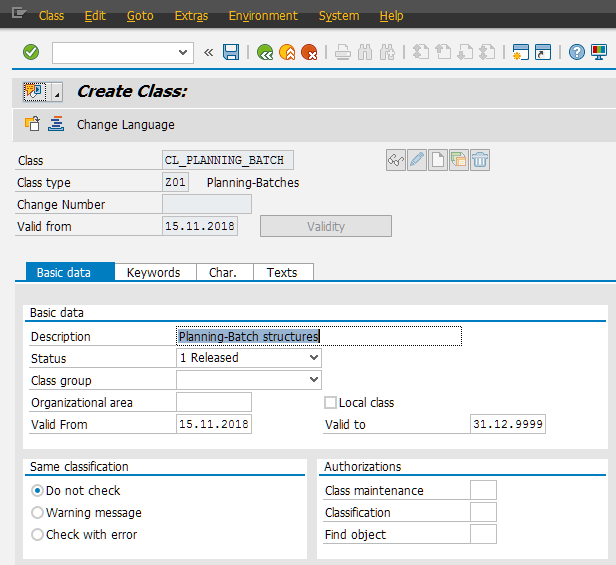Image resolution: width=616 pixels, height=565 pixels.
Task: Click the green Enter checkmark icon
Action: click(31, 52)
